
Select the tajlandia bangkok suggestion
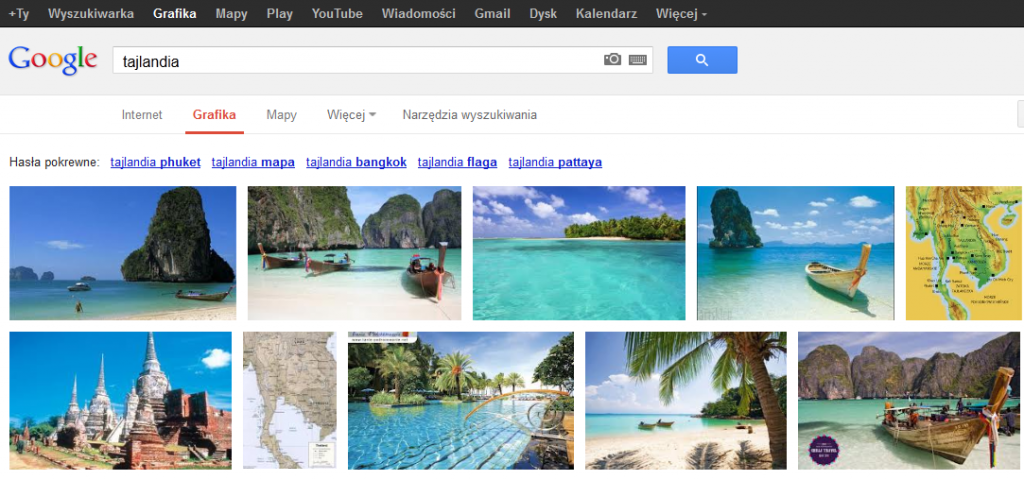(356, 162)
